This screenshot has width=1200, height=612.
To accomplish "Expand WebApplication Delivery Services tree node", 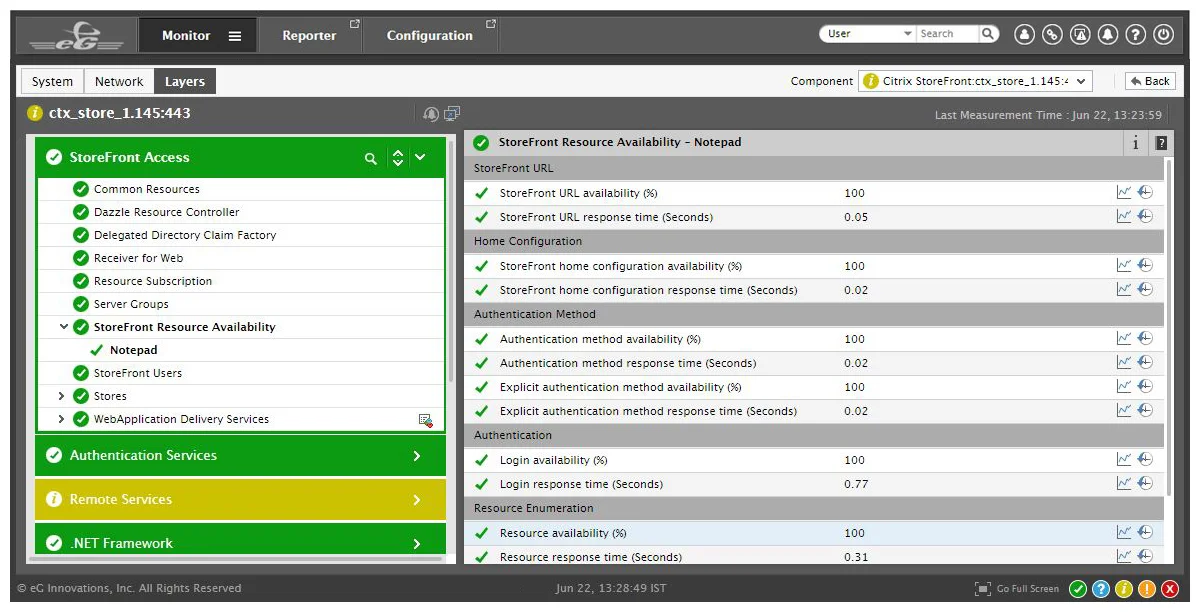I will point(62,419).
